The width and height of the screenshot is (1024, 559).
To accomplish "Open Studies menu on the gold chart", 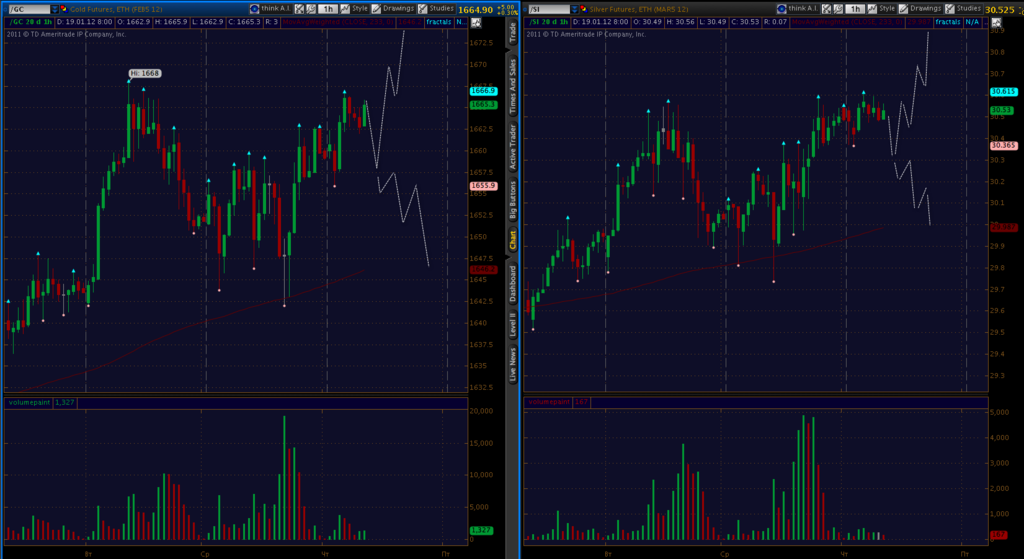I will (x=436, y=9).
